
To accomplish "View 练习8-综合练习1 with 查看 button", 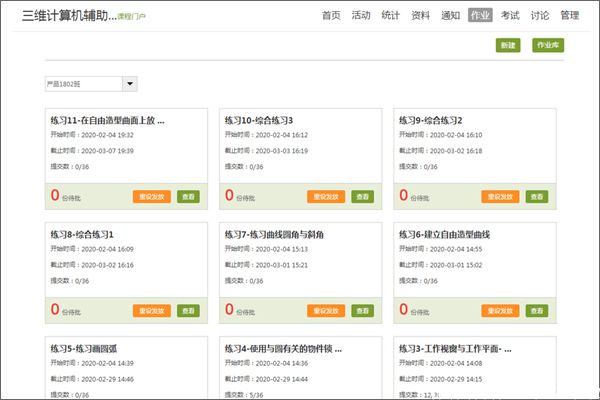I will pos(188,311).
